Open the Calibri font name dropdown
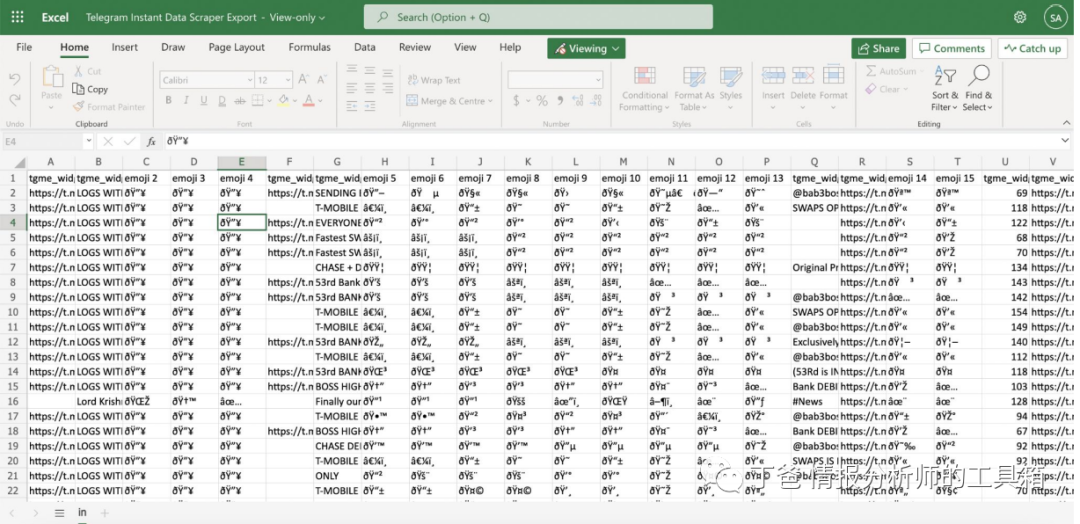Image resolution: width=1080 pixels, height=524 pixels. pyautogui.click(x=207, y=80)
